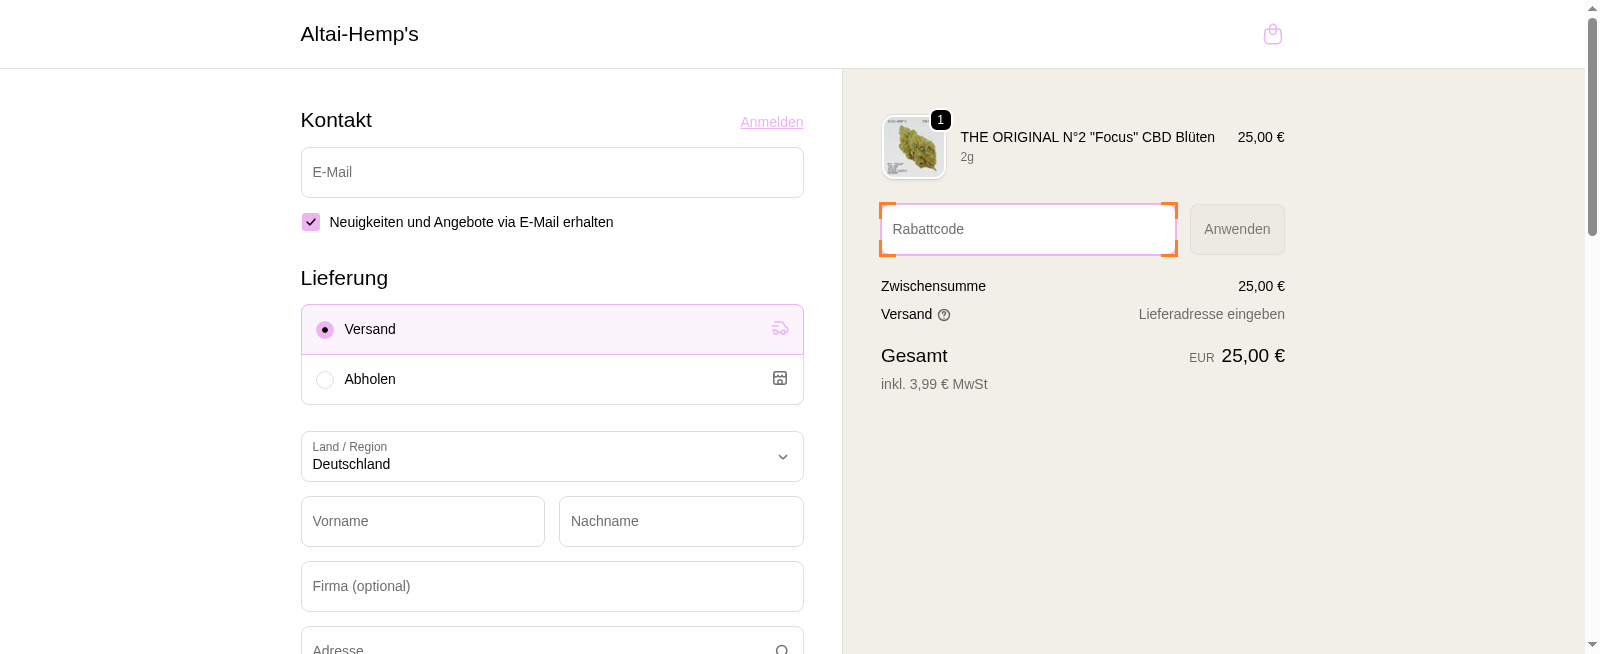Image resolution: width=1600 pixels, height=654 pixels.
Task: Click the Gesamt label
Action: 914,356
